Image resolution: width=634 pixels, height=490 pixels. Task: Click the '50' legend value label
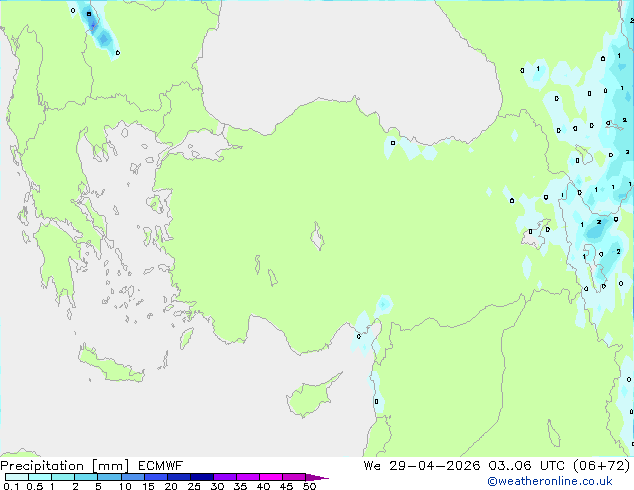[309, 486]
